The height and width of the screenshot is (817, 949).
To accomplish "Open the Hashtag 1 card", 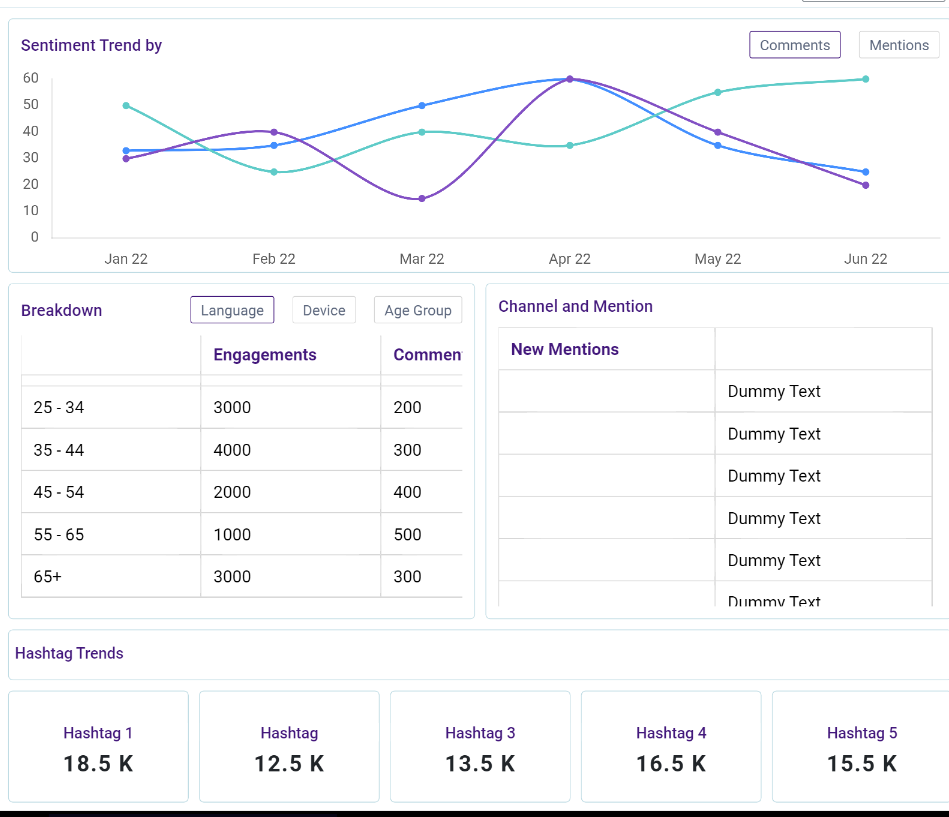I will point(98,746).
